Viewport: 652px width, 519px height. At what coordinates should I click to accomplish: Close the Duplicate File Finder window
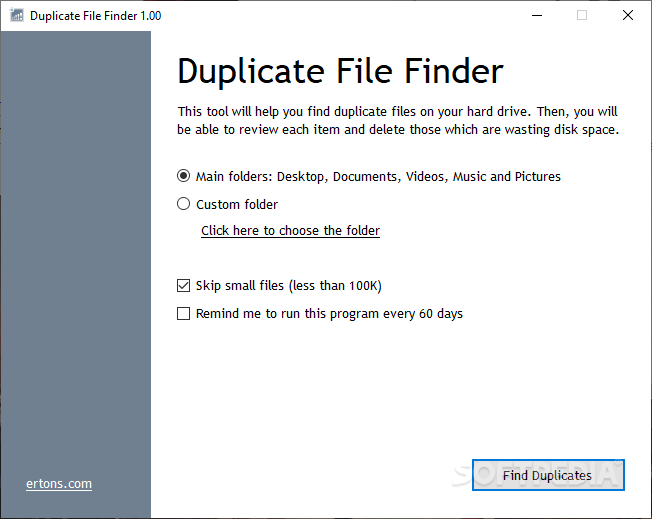pyautogui.click(x=627, y=15)
